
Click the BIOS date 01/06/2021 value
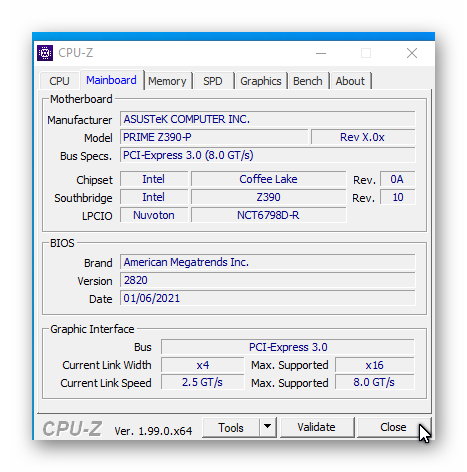click(x=268, y=298)
